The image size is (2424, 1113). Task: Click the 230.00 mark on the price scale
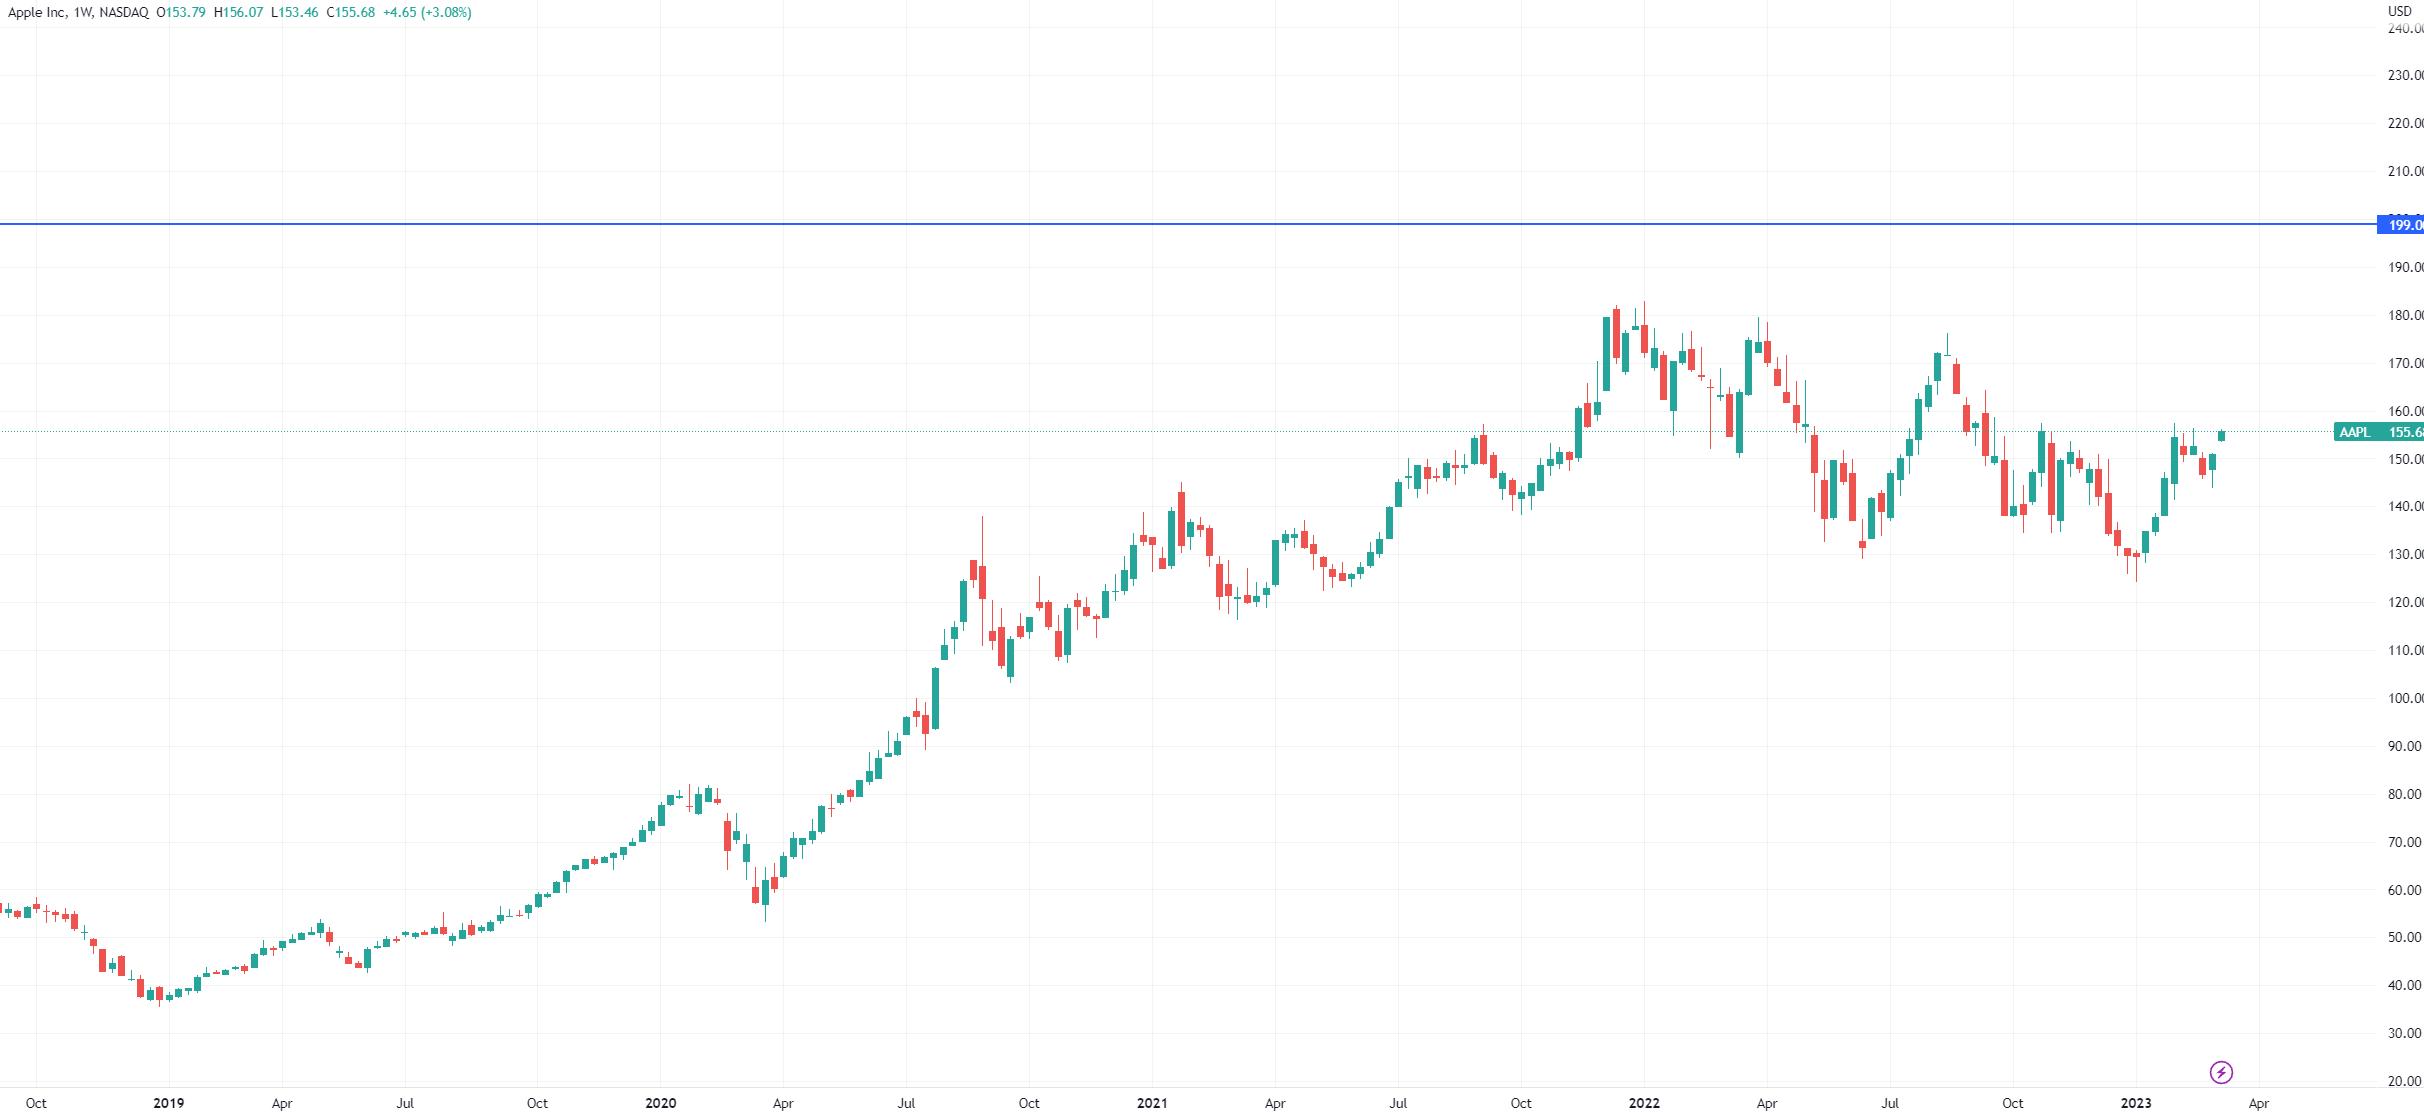click(2404, 75)
